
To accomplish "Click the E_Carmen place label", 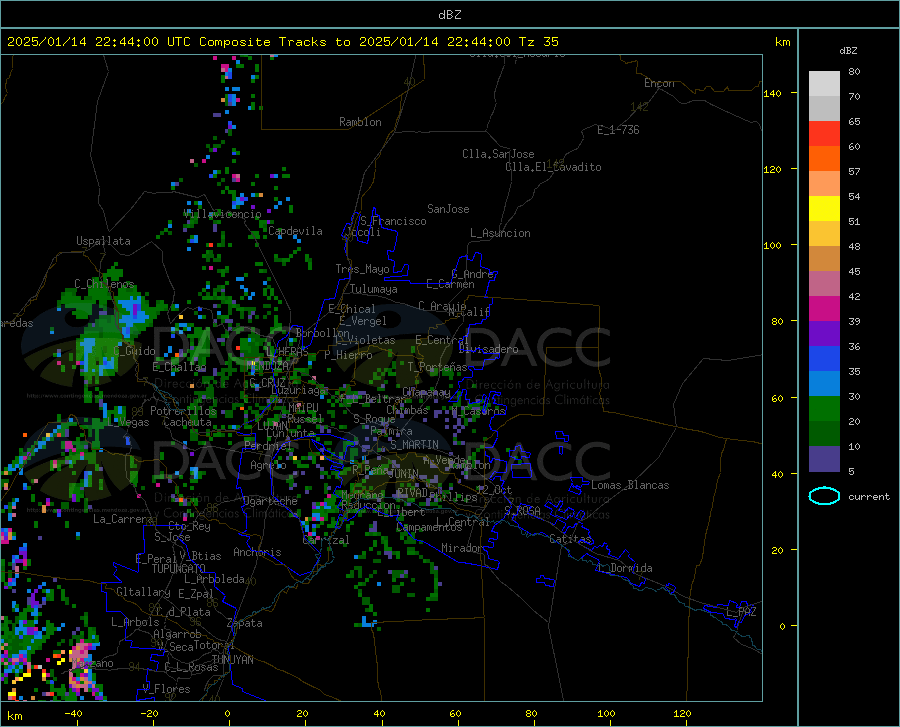I will (451, 283).
